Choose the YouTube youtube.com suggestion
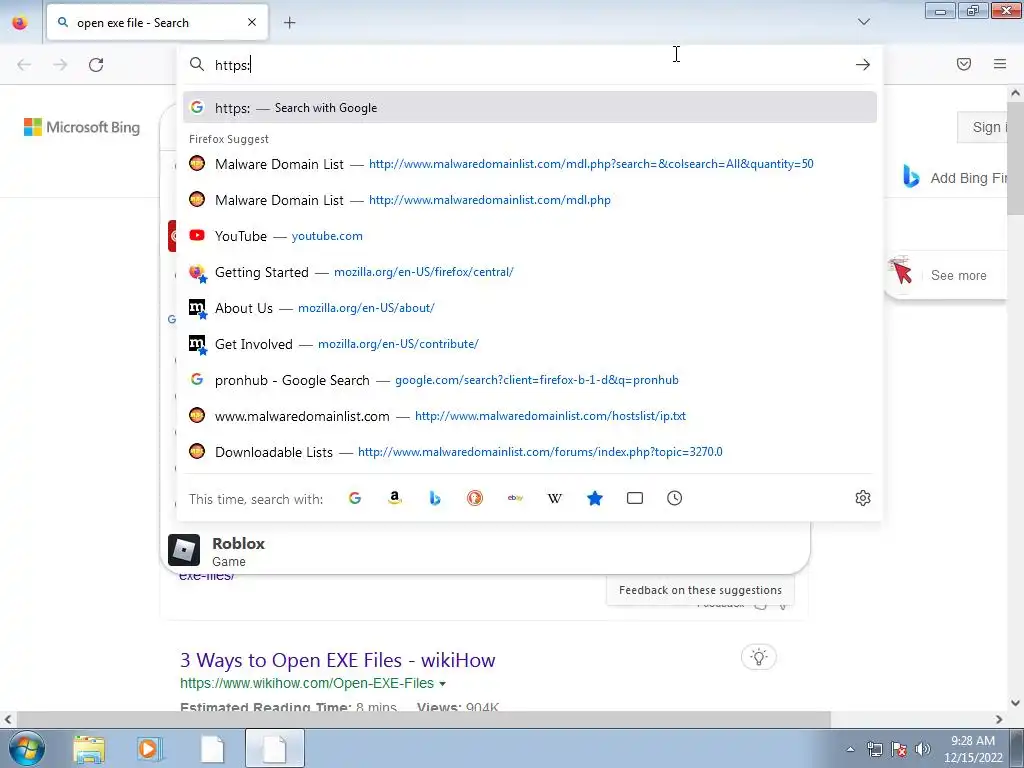1024x768 pixels. [x=530, y=236]
